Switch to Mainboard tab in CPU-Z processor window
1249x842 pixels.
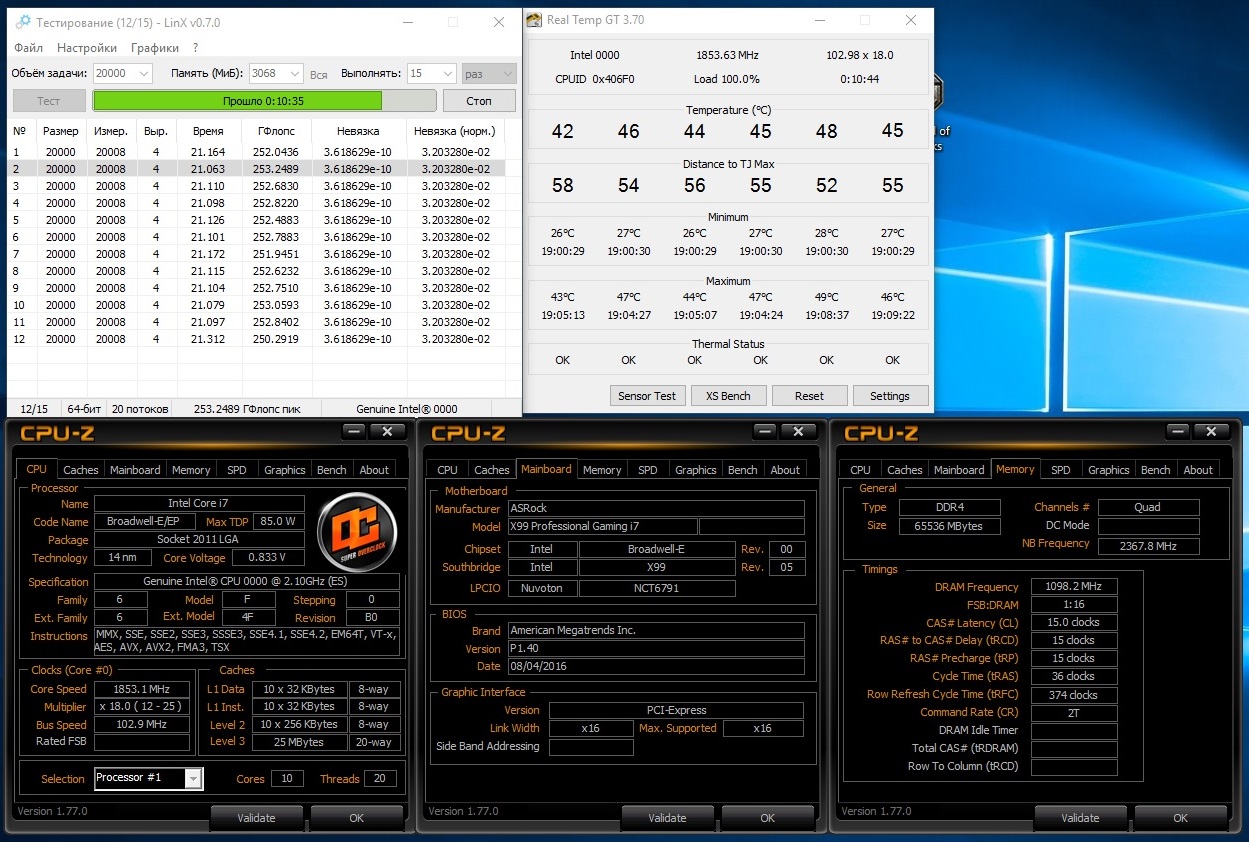(x=135, y=469)
